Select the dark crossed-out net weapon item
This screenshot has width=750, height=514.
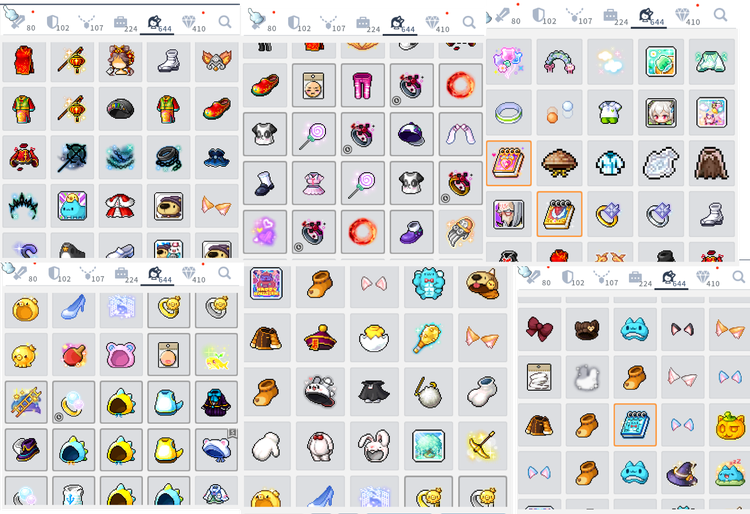72,157
